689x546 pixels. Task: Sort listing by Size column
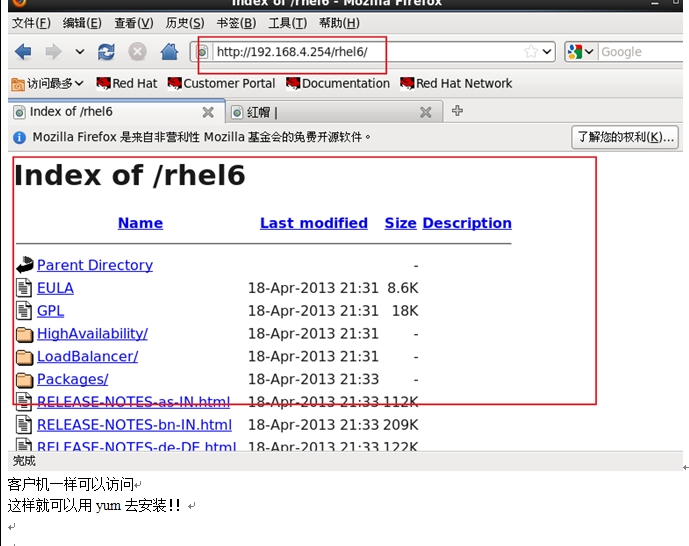pyautogui.click(x=400, y=223)
